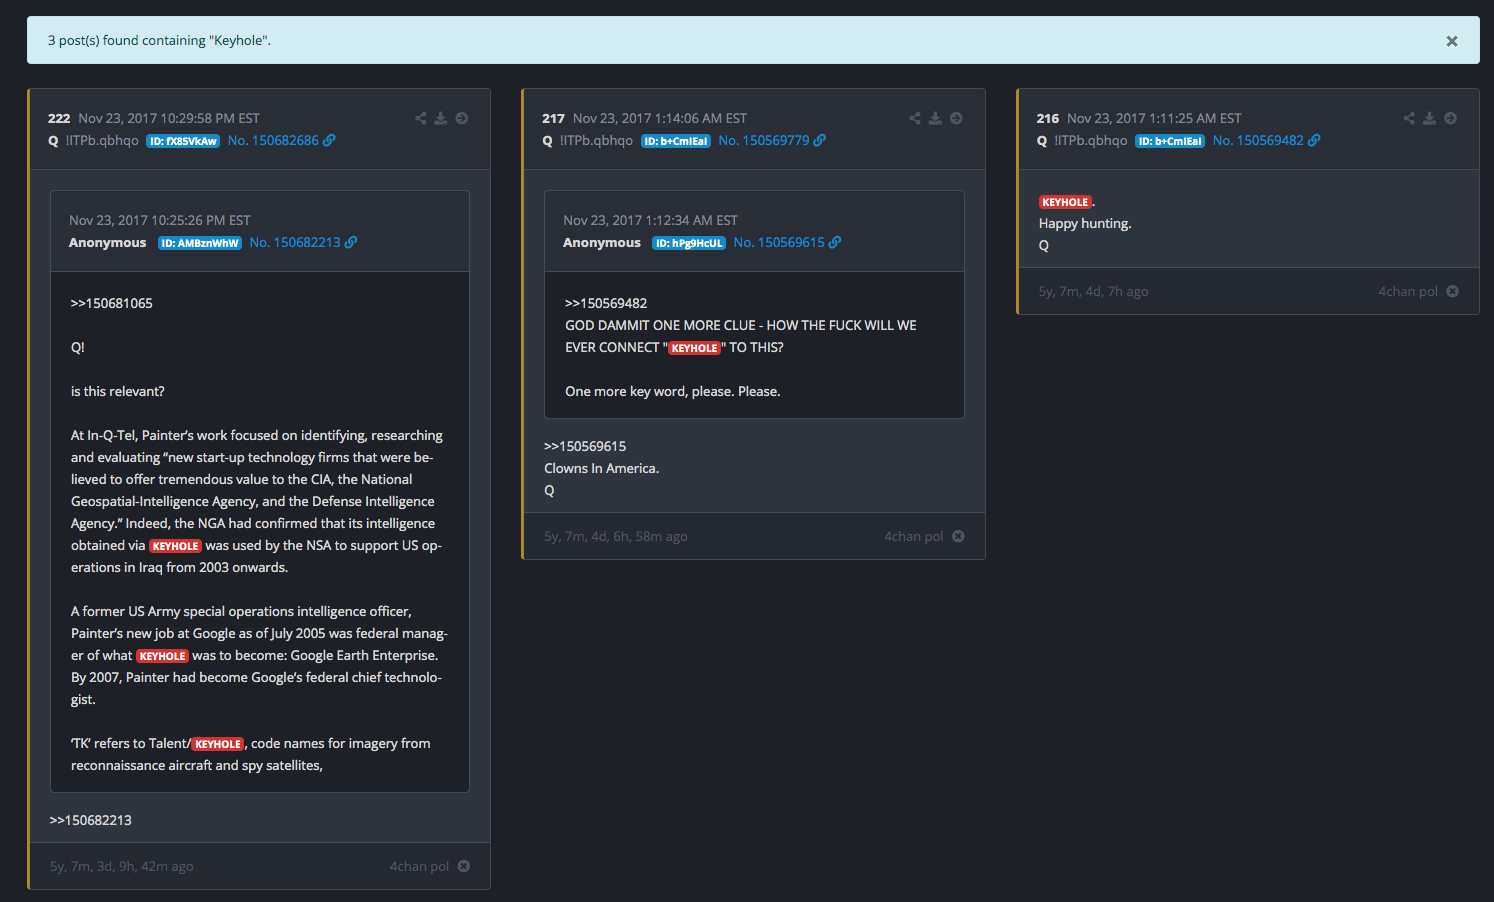Image resolution: width=1494 pixels, height=902 pixels.
Task: Click chain-link icon next to No. 150569615
Action: [835, 243]
